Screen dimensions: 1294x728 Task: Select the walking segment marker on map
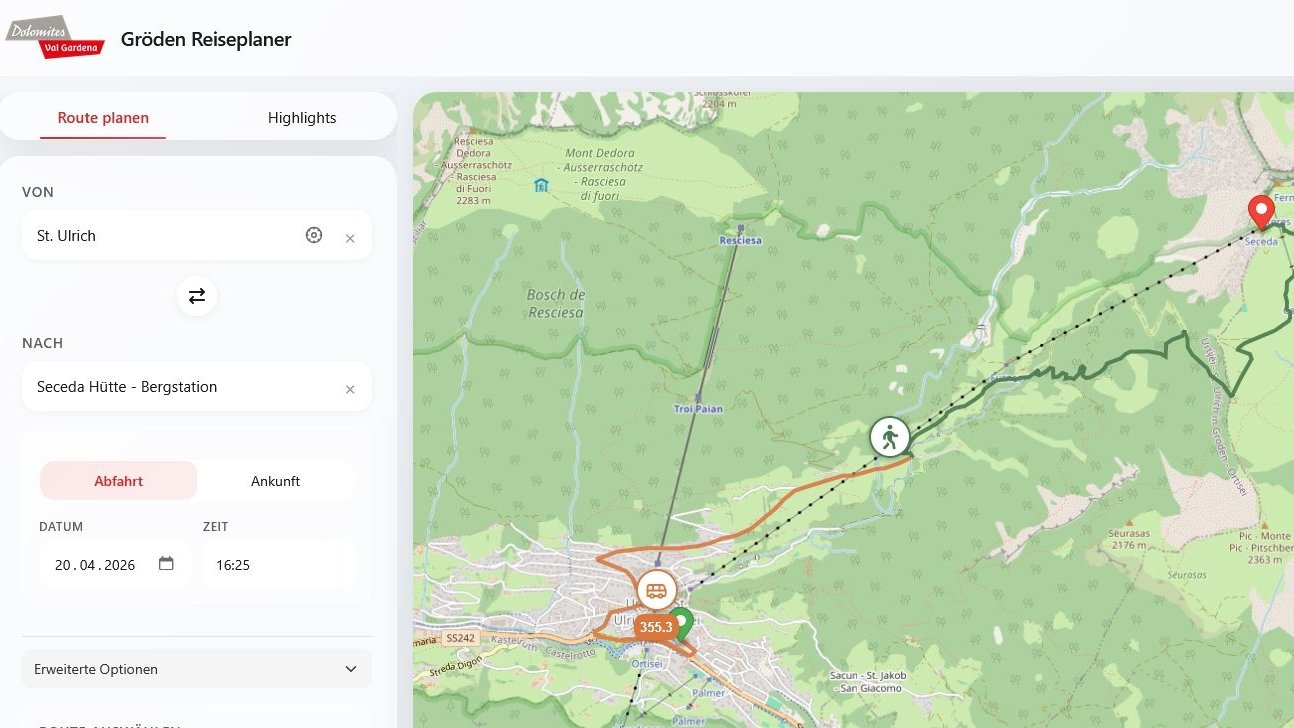(889, 437)
